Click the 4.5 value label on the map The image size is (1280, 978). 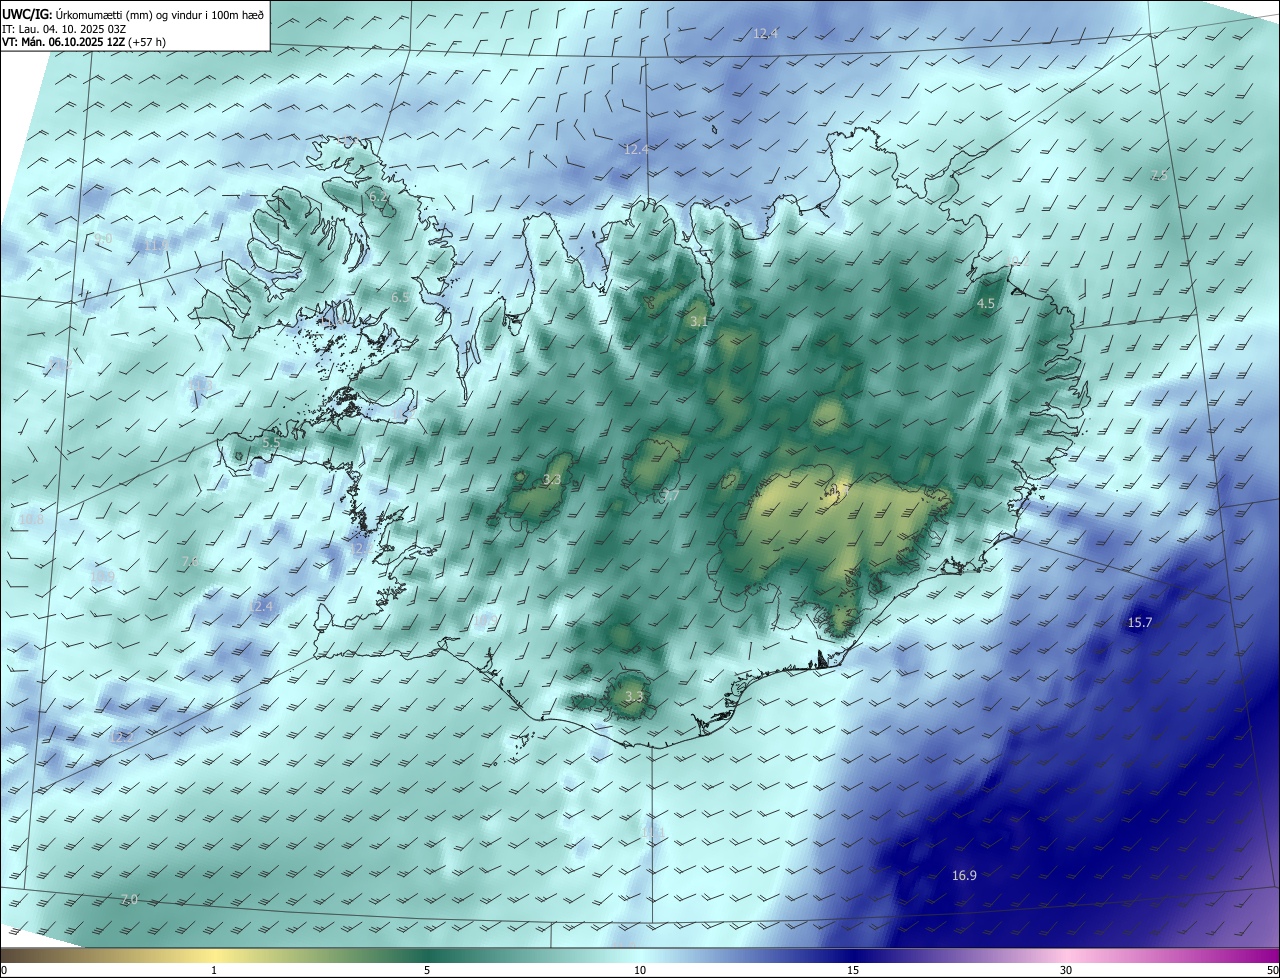[986, 303]
